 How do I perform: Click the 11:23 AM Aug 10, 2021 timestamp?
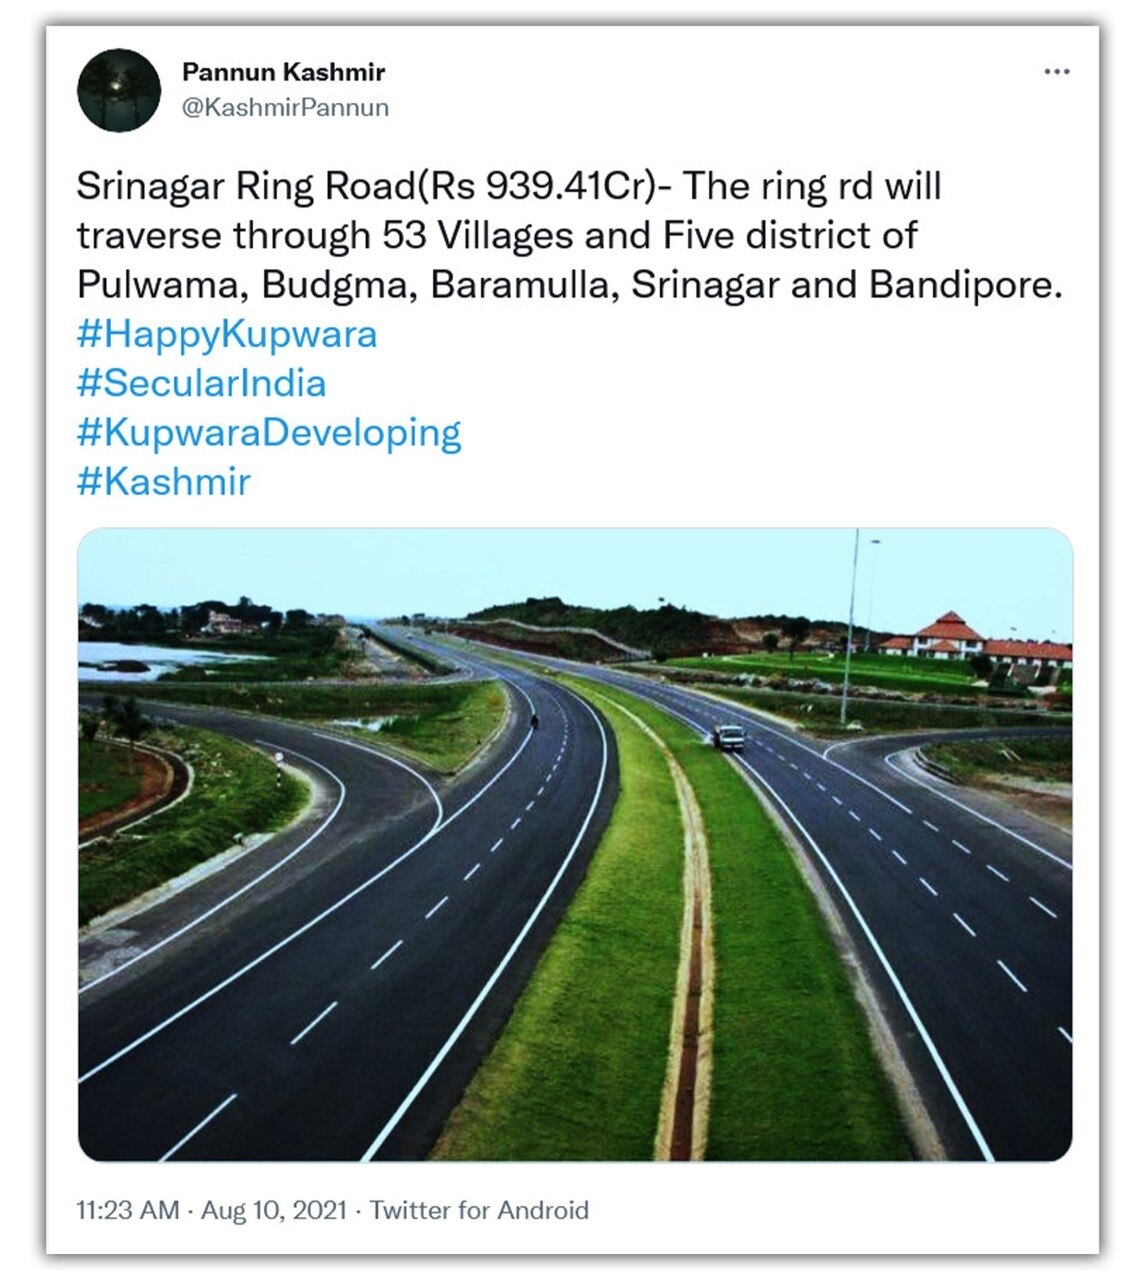[211, 1210]
